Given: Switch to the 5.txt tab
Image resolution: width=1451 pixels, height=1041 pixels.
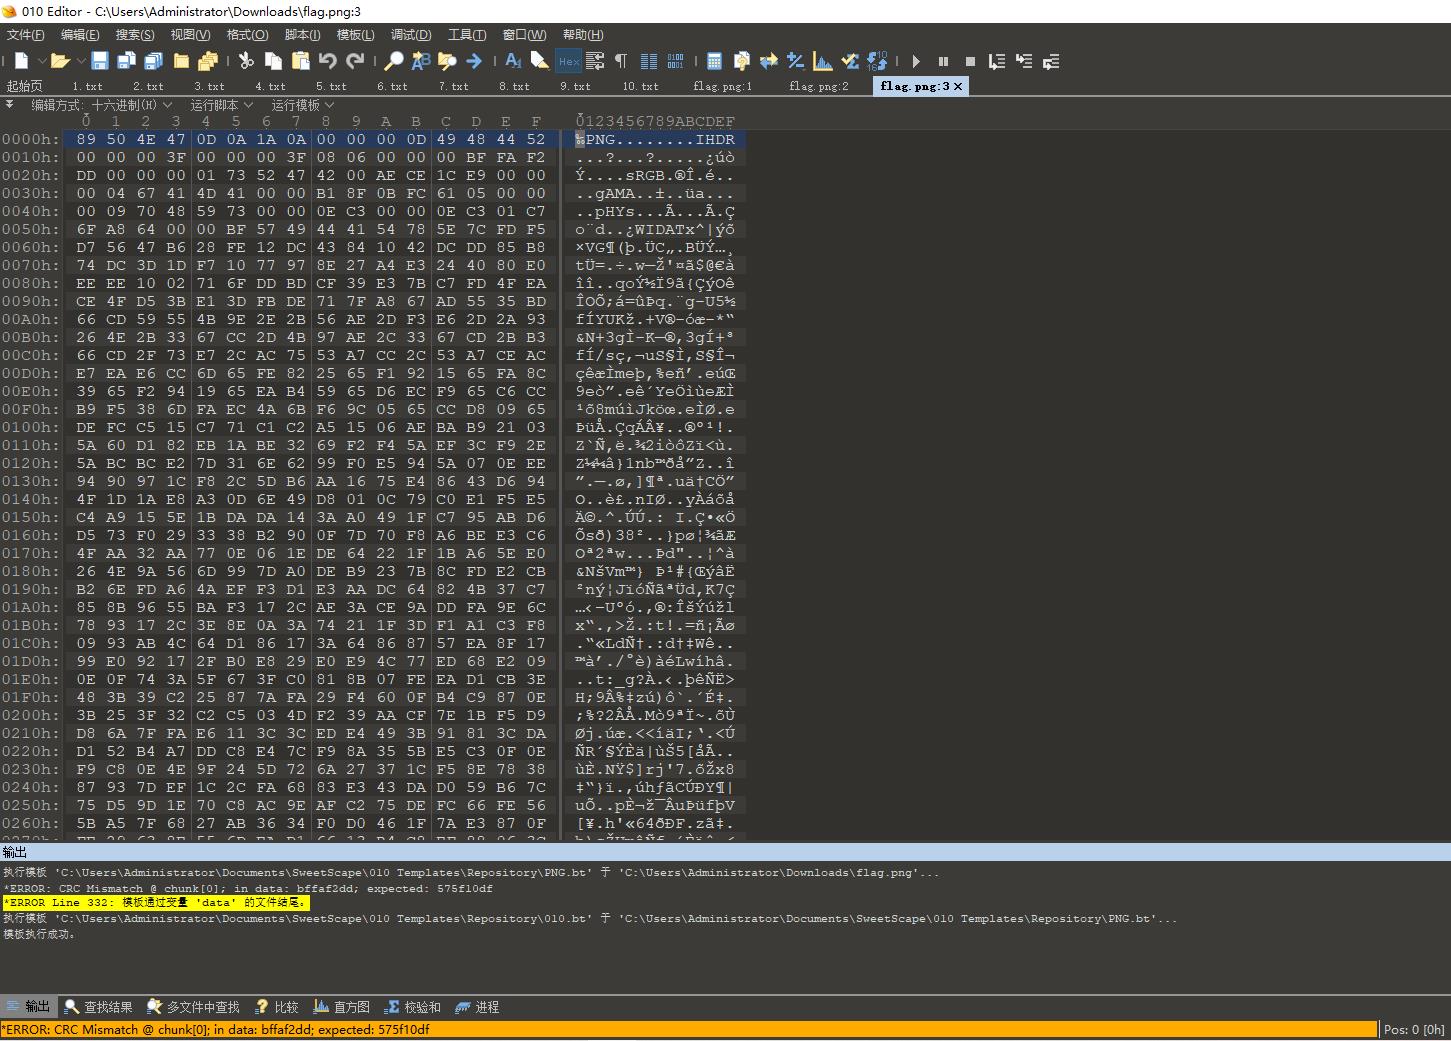Looking at the screenshot, I should point(331,86).
